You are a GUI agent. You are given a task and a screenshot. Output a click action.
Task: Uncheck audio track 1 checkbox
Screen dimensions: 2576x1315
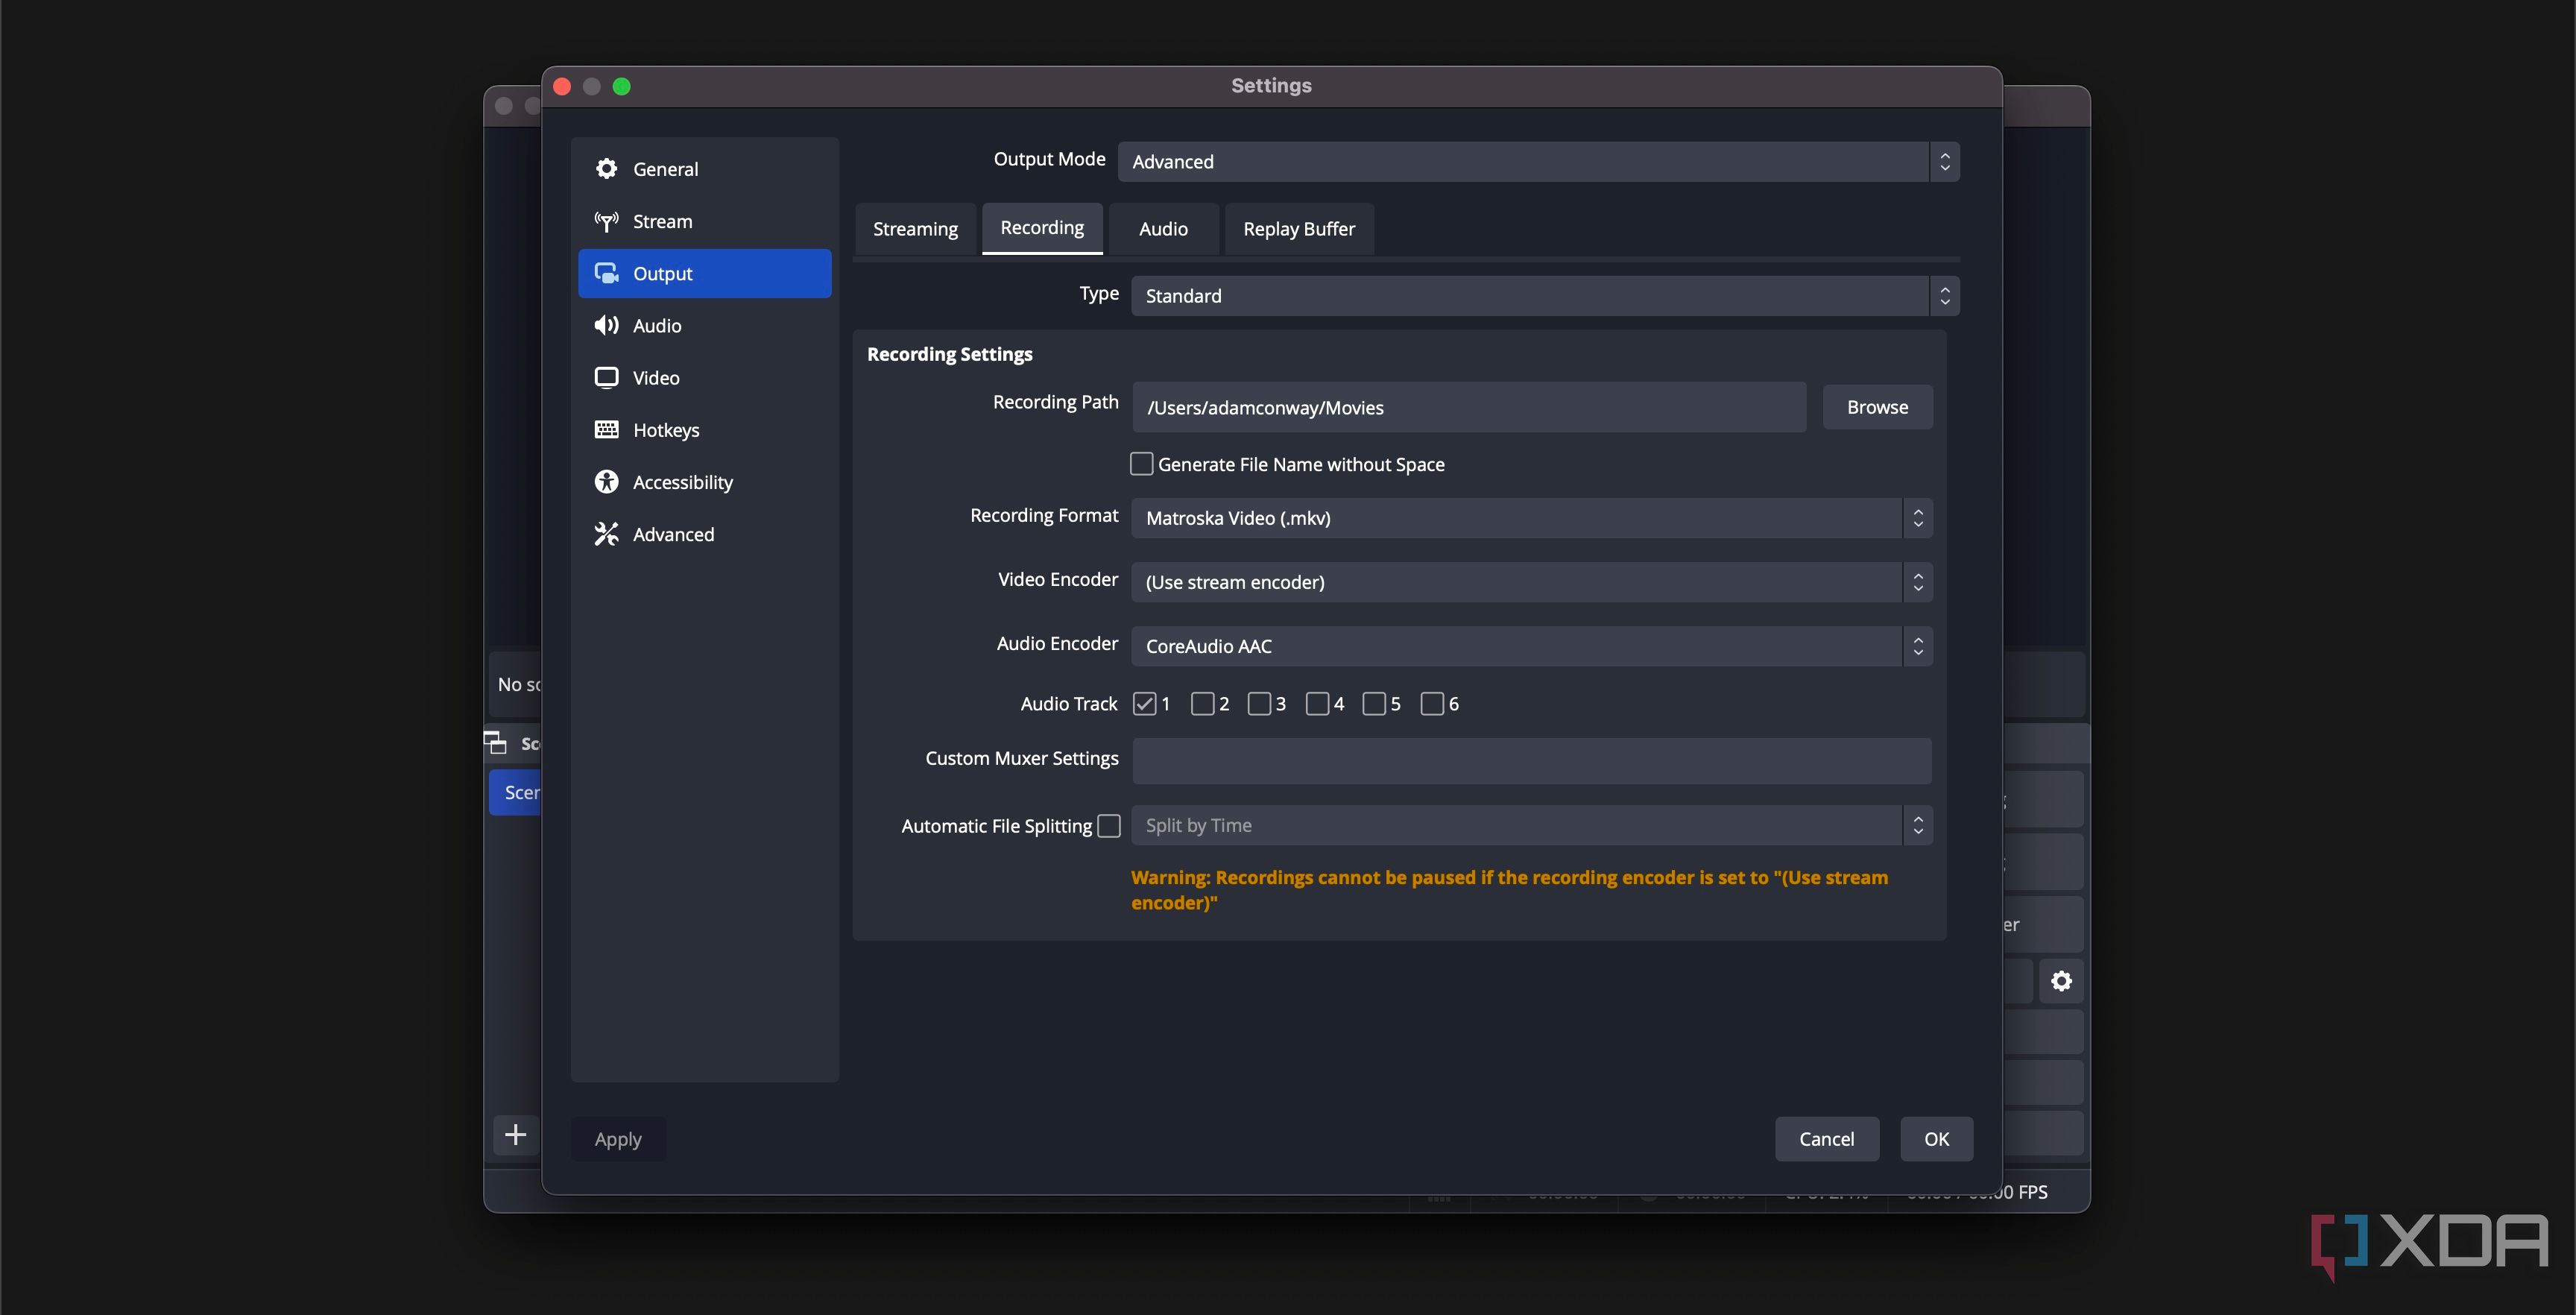click(x=1144, y=704)
